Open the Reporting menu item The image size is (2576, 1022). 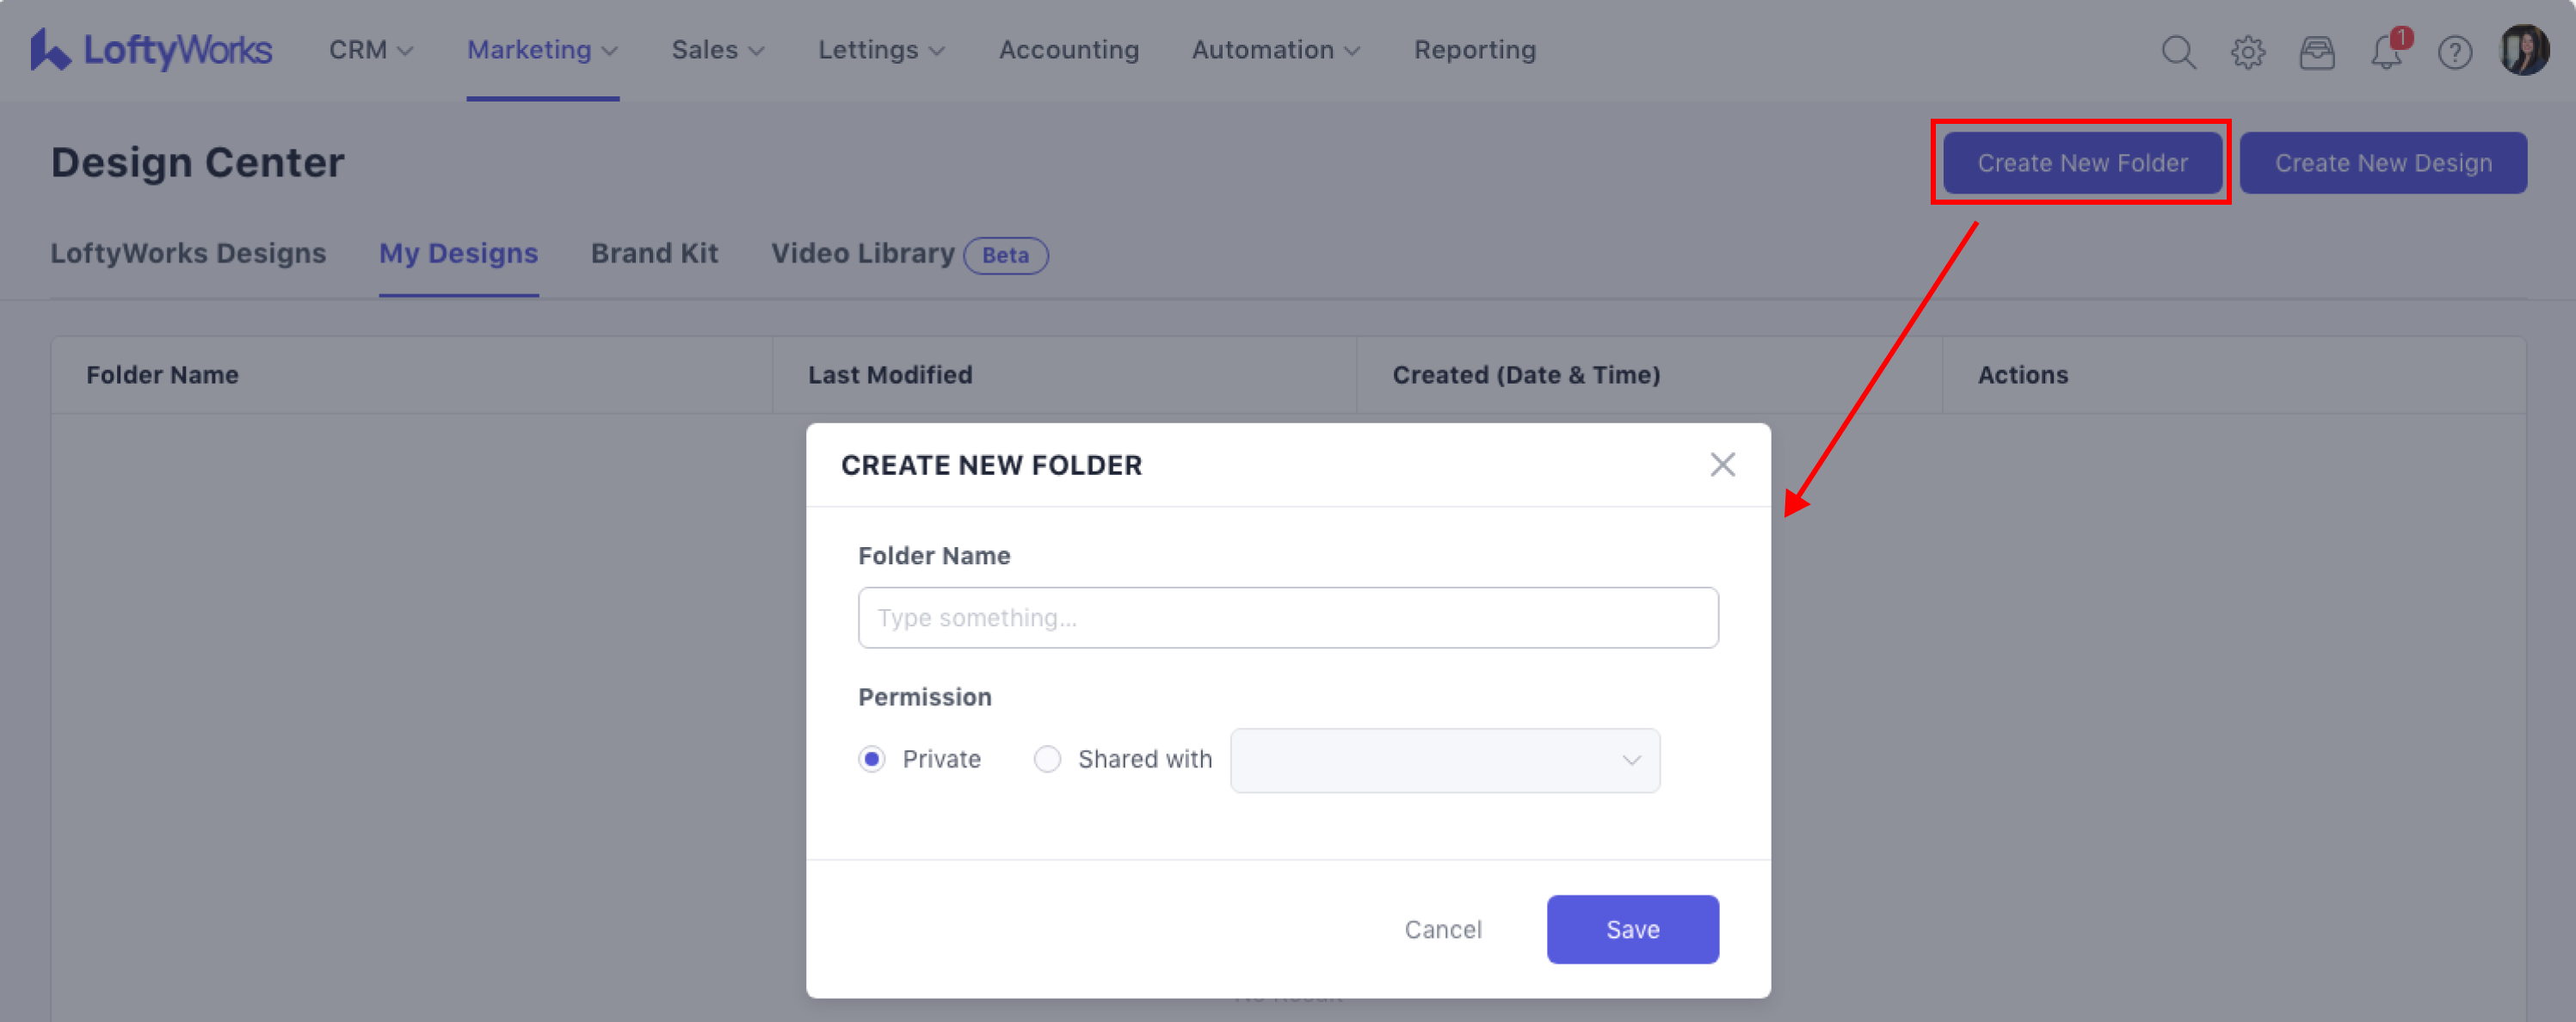pos(1474,50)
